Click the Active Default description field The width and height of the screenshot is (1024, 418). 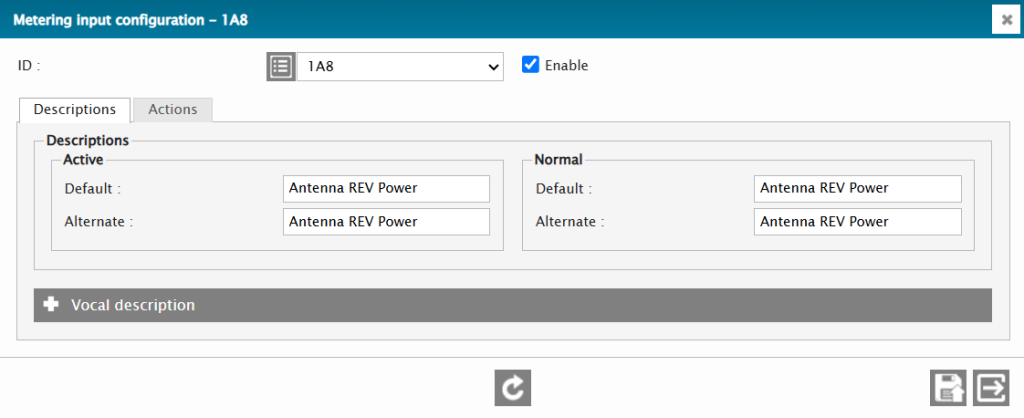click(x=386, y=188)
